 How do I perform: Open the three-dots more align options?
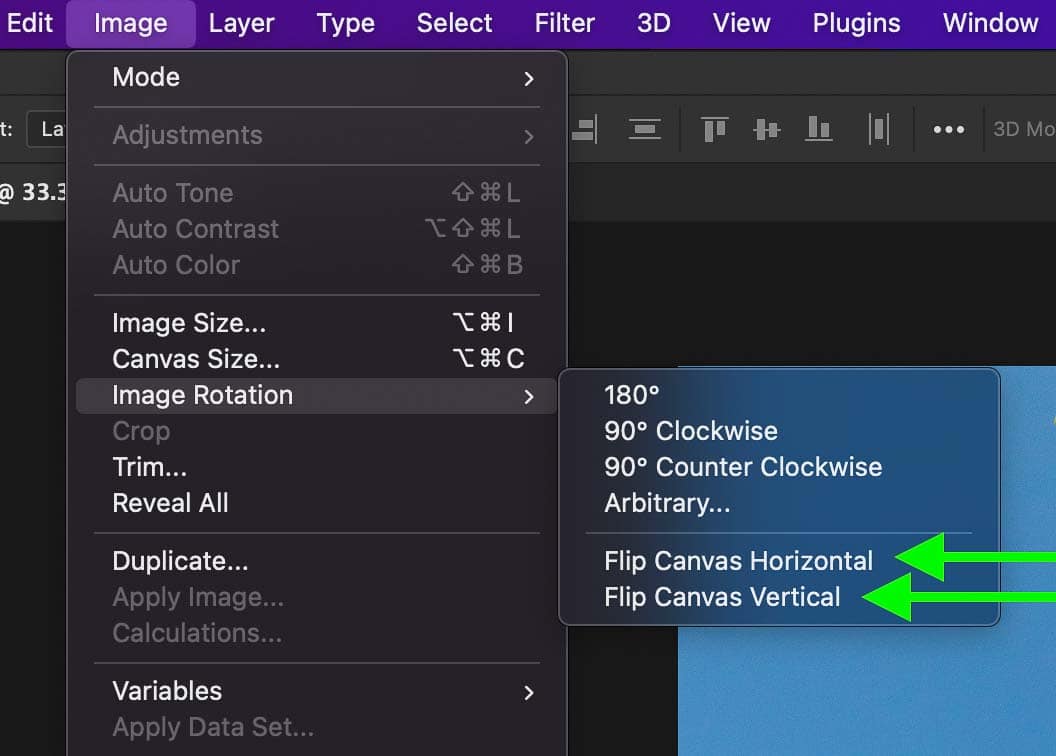948,129
